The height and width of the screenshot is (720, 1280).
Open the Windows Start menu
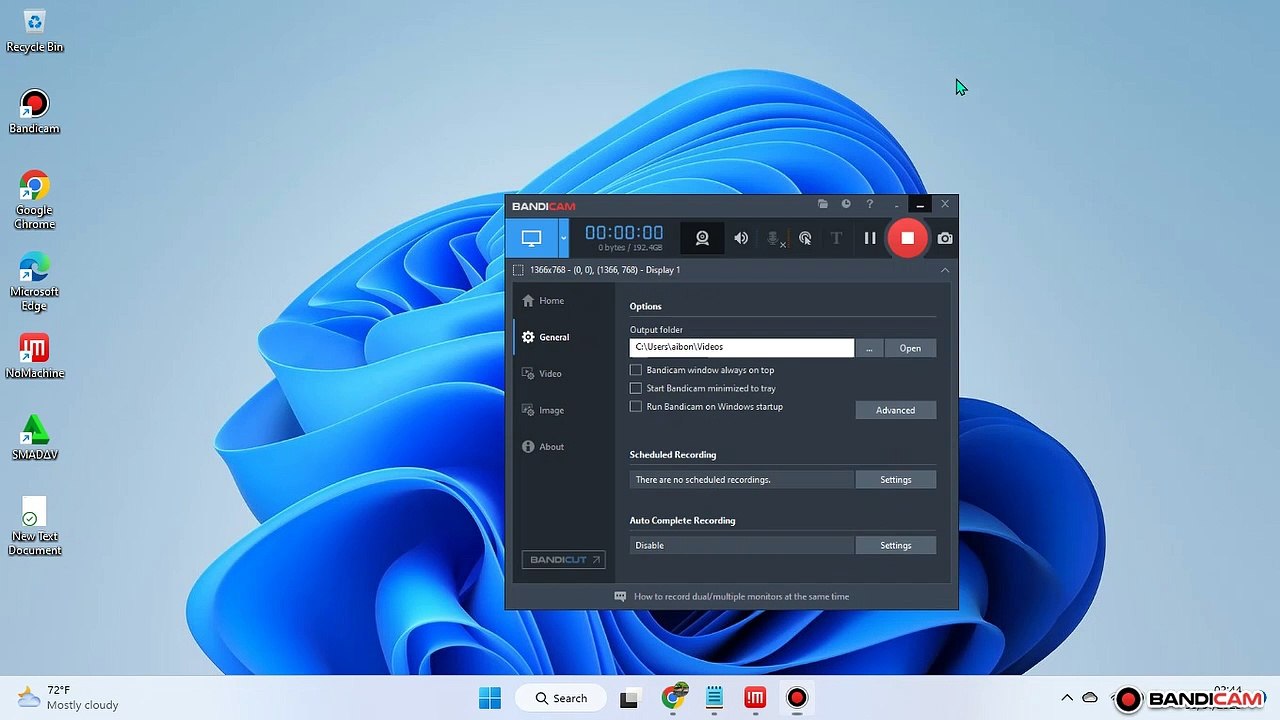pos(490,698)
